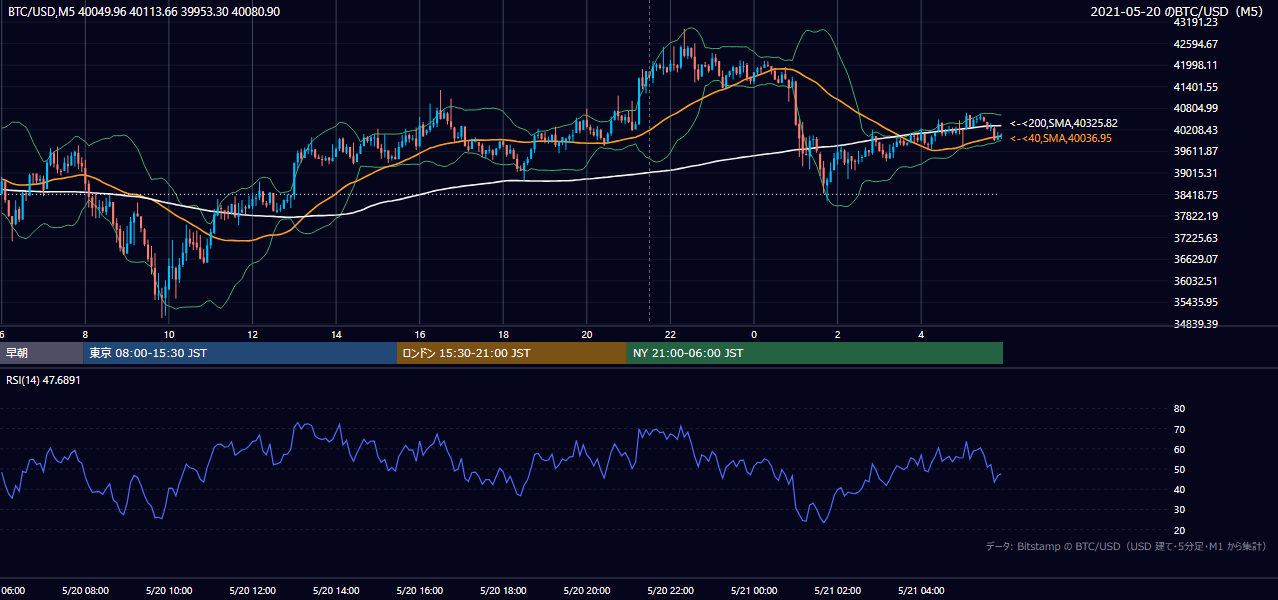
Task: Click the 38418.75 price axis label
Action: pyautogui.click(x=1195, y=195)
